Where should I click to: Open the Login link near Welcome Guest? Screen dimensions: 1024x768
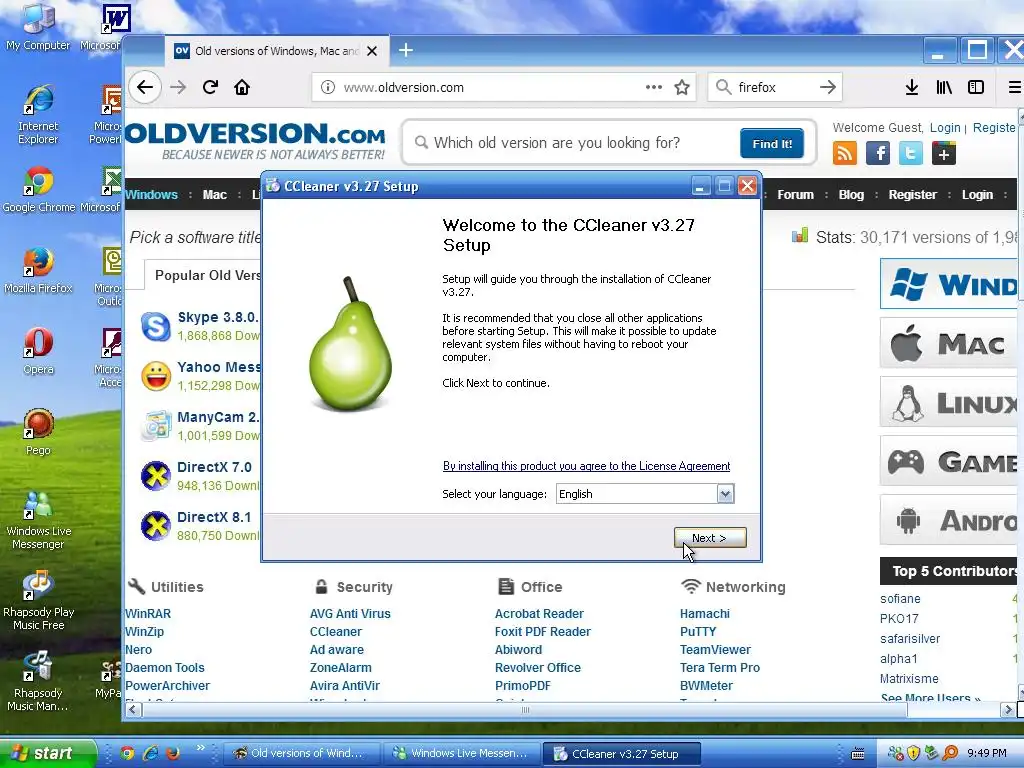945,127
